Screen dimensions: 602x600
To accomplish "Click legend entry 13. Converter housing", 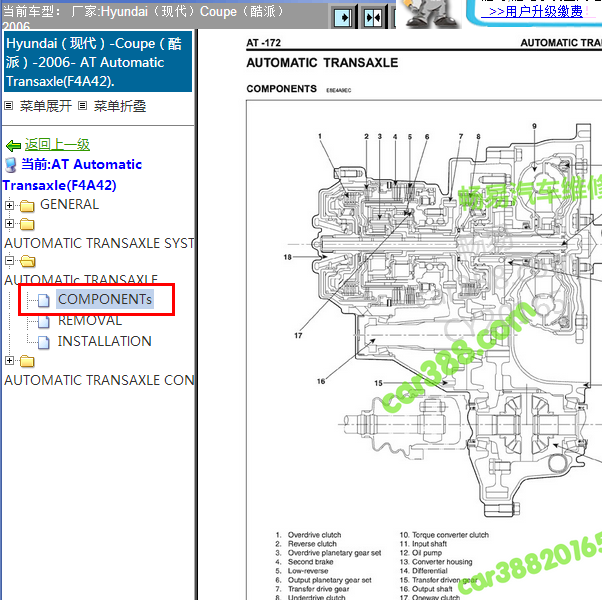I will click(436, 562).
